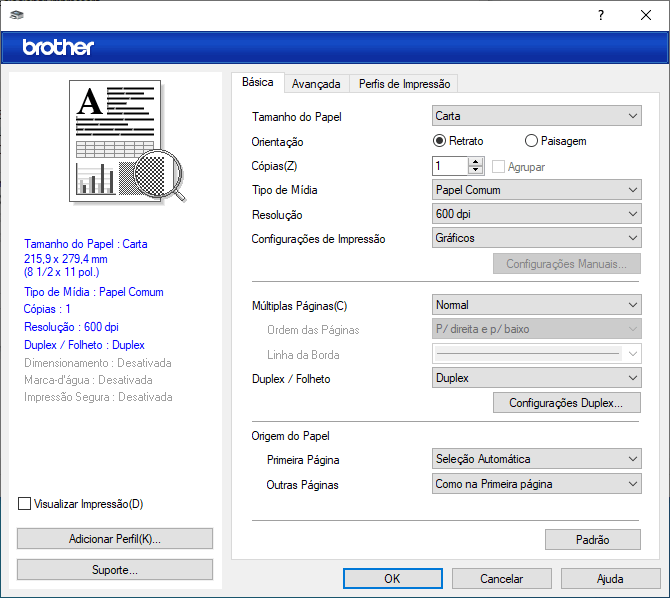The width and height of the screenshot is (670, 598).
Task: Click the Brother logo banner
Action: 335,47
